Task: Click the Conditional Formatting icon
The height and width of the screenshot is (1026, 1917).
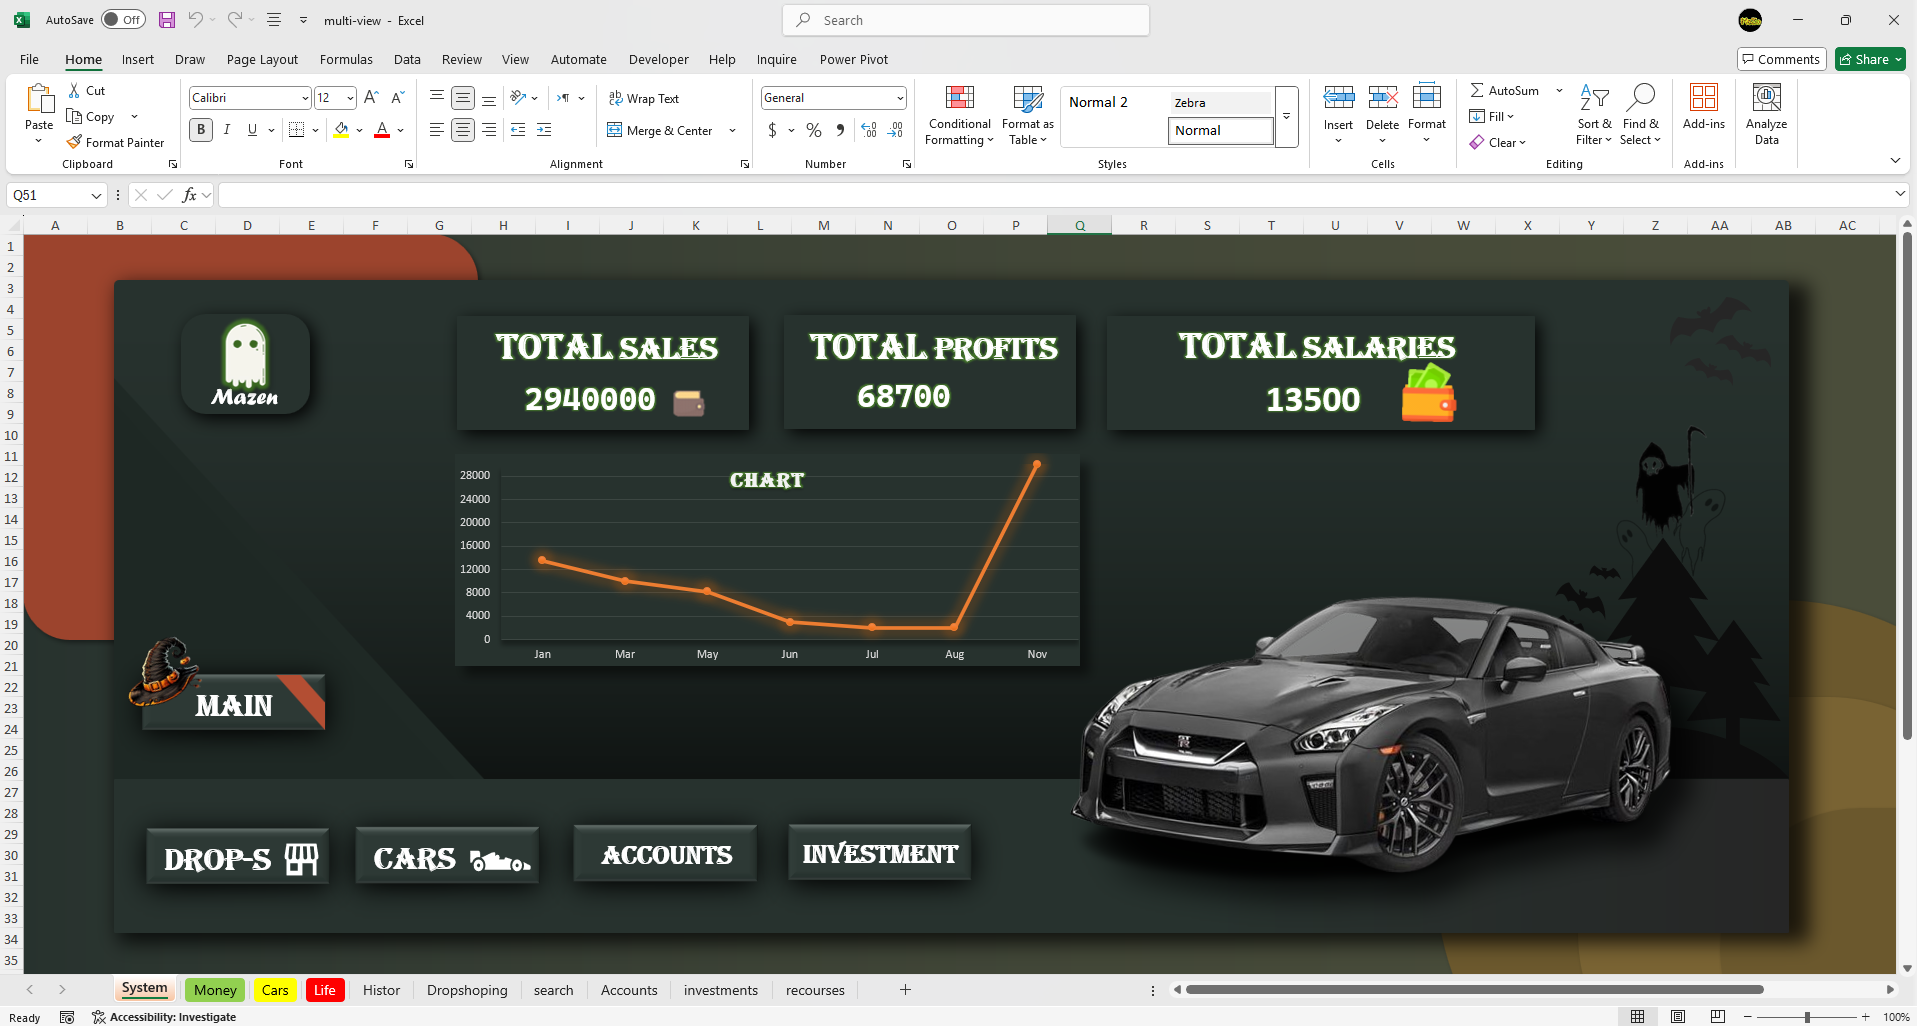Action: pyautogui.click(x=959, y=99)
